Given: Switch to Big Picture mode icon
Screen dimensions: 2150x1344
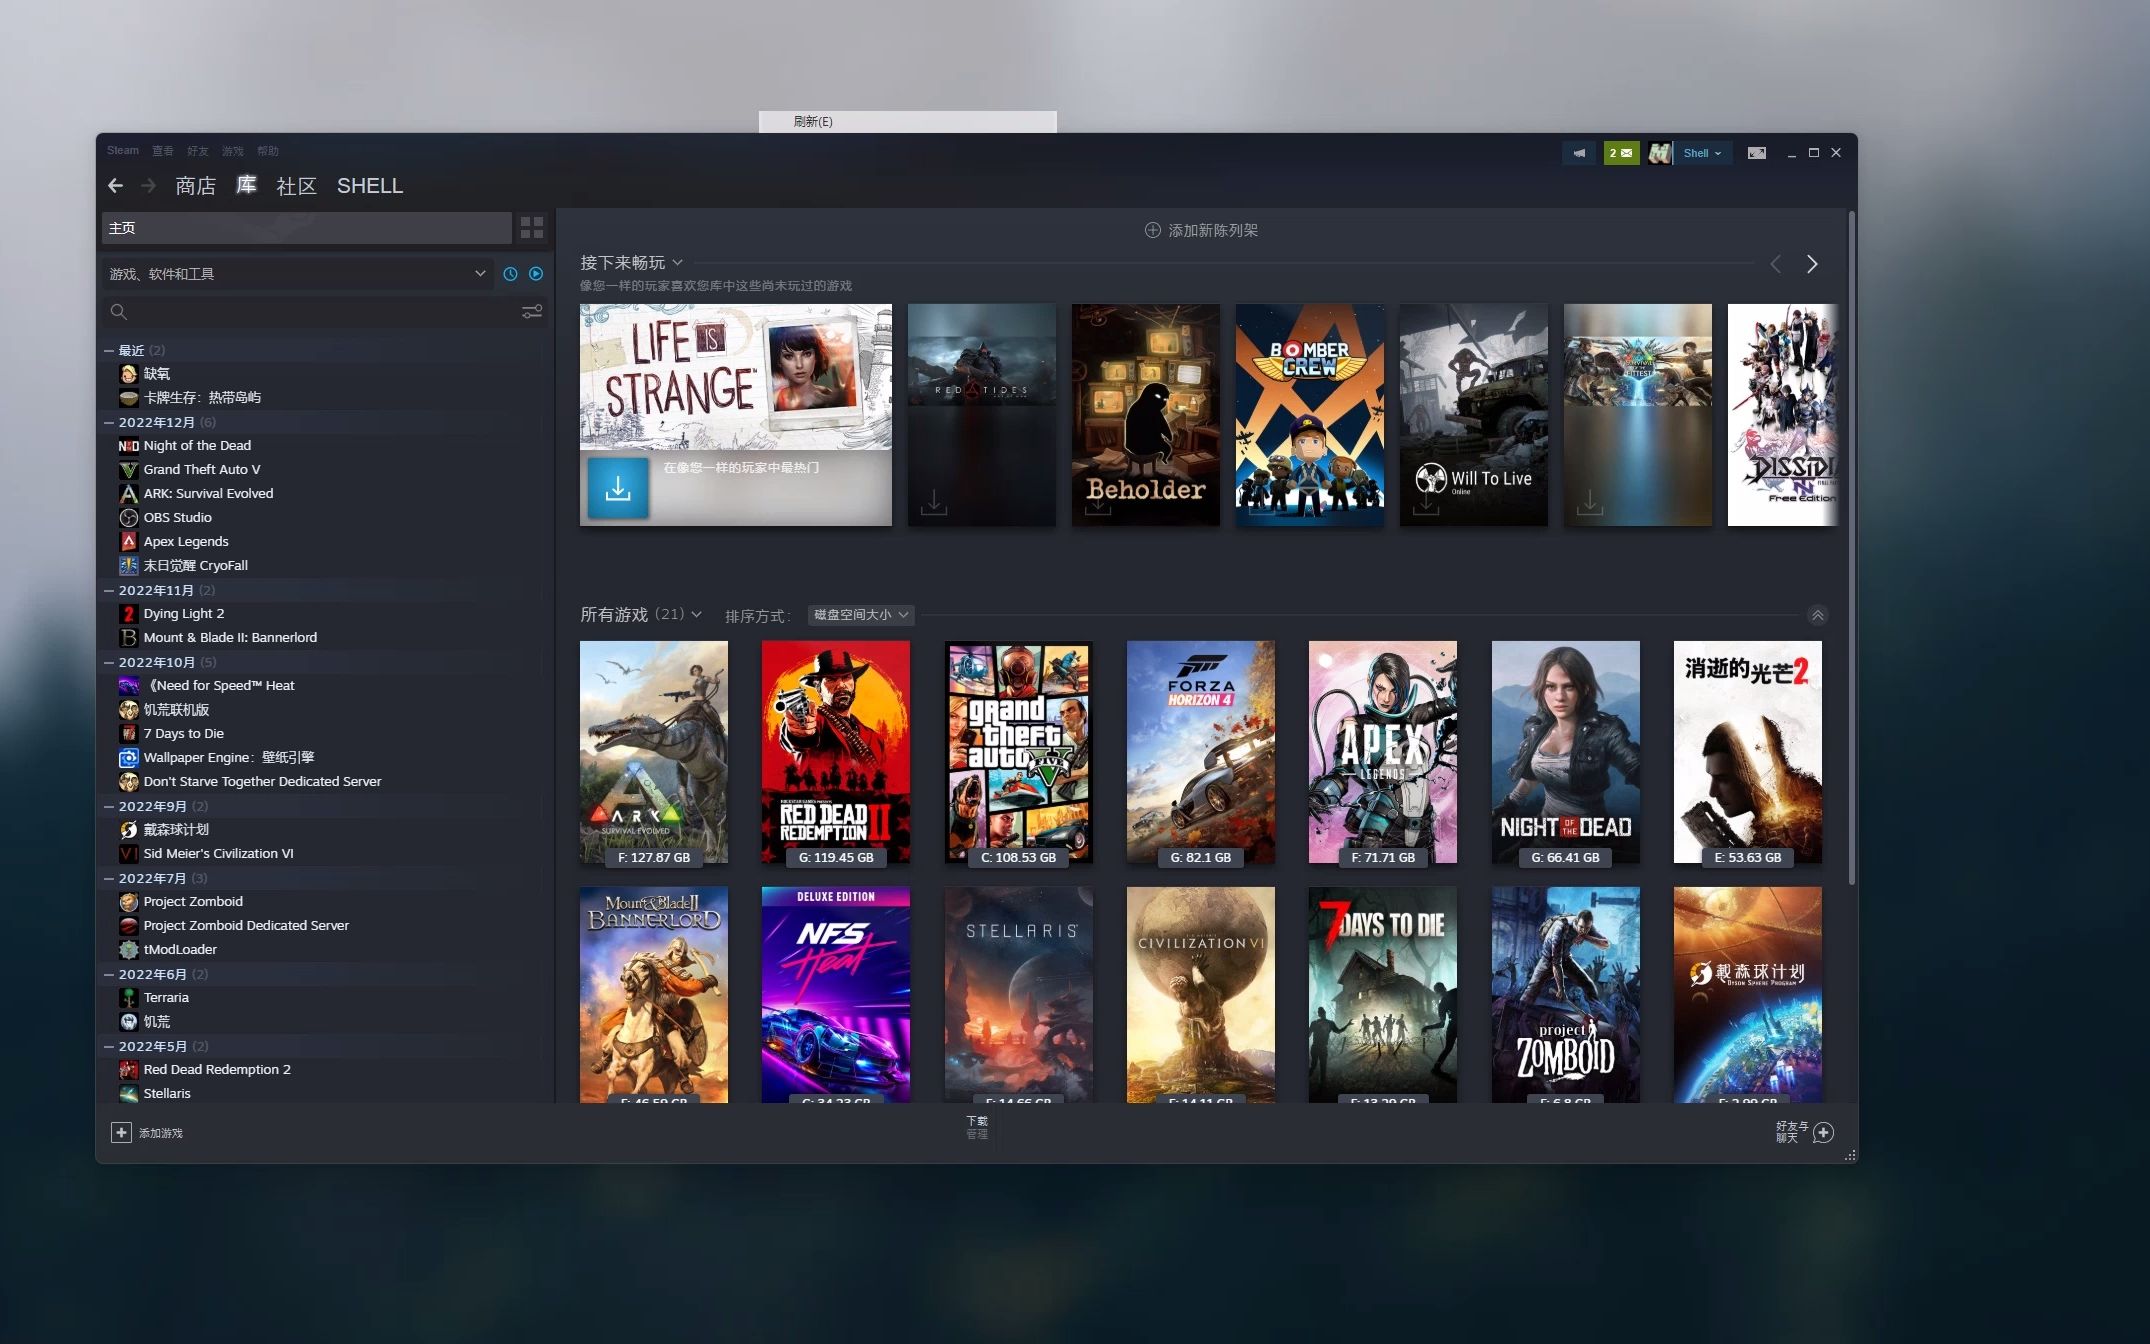Looking at the screenshot, I should (x=1756, y=153).
